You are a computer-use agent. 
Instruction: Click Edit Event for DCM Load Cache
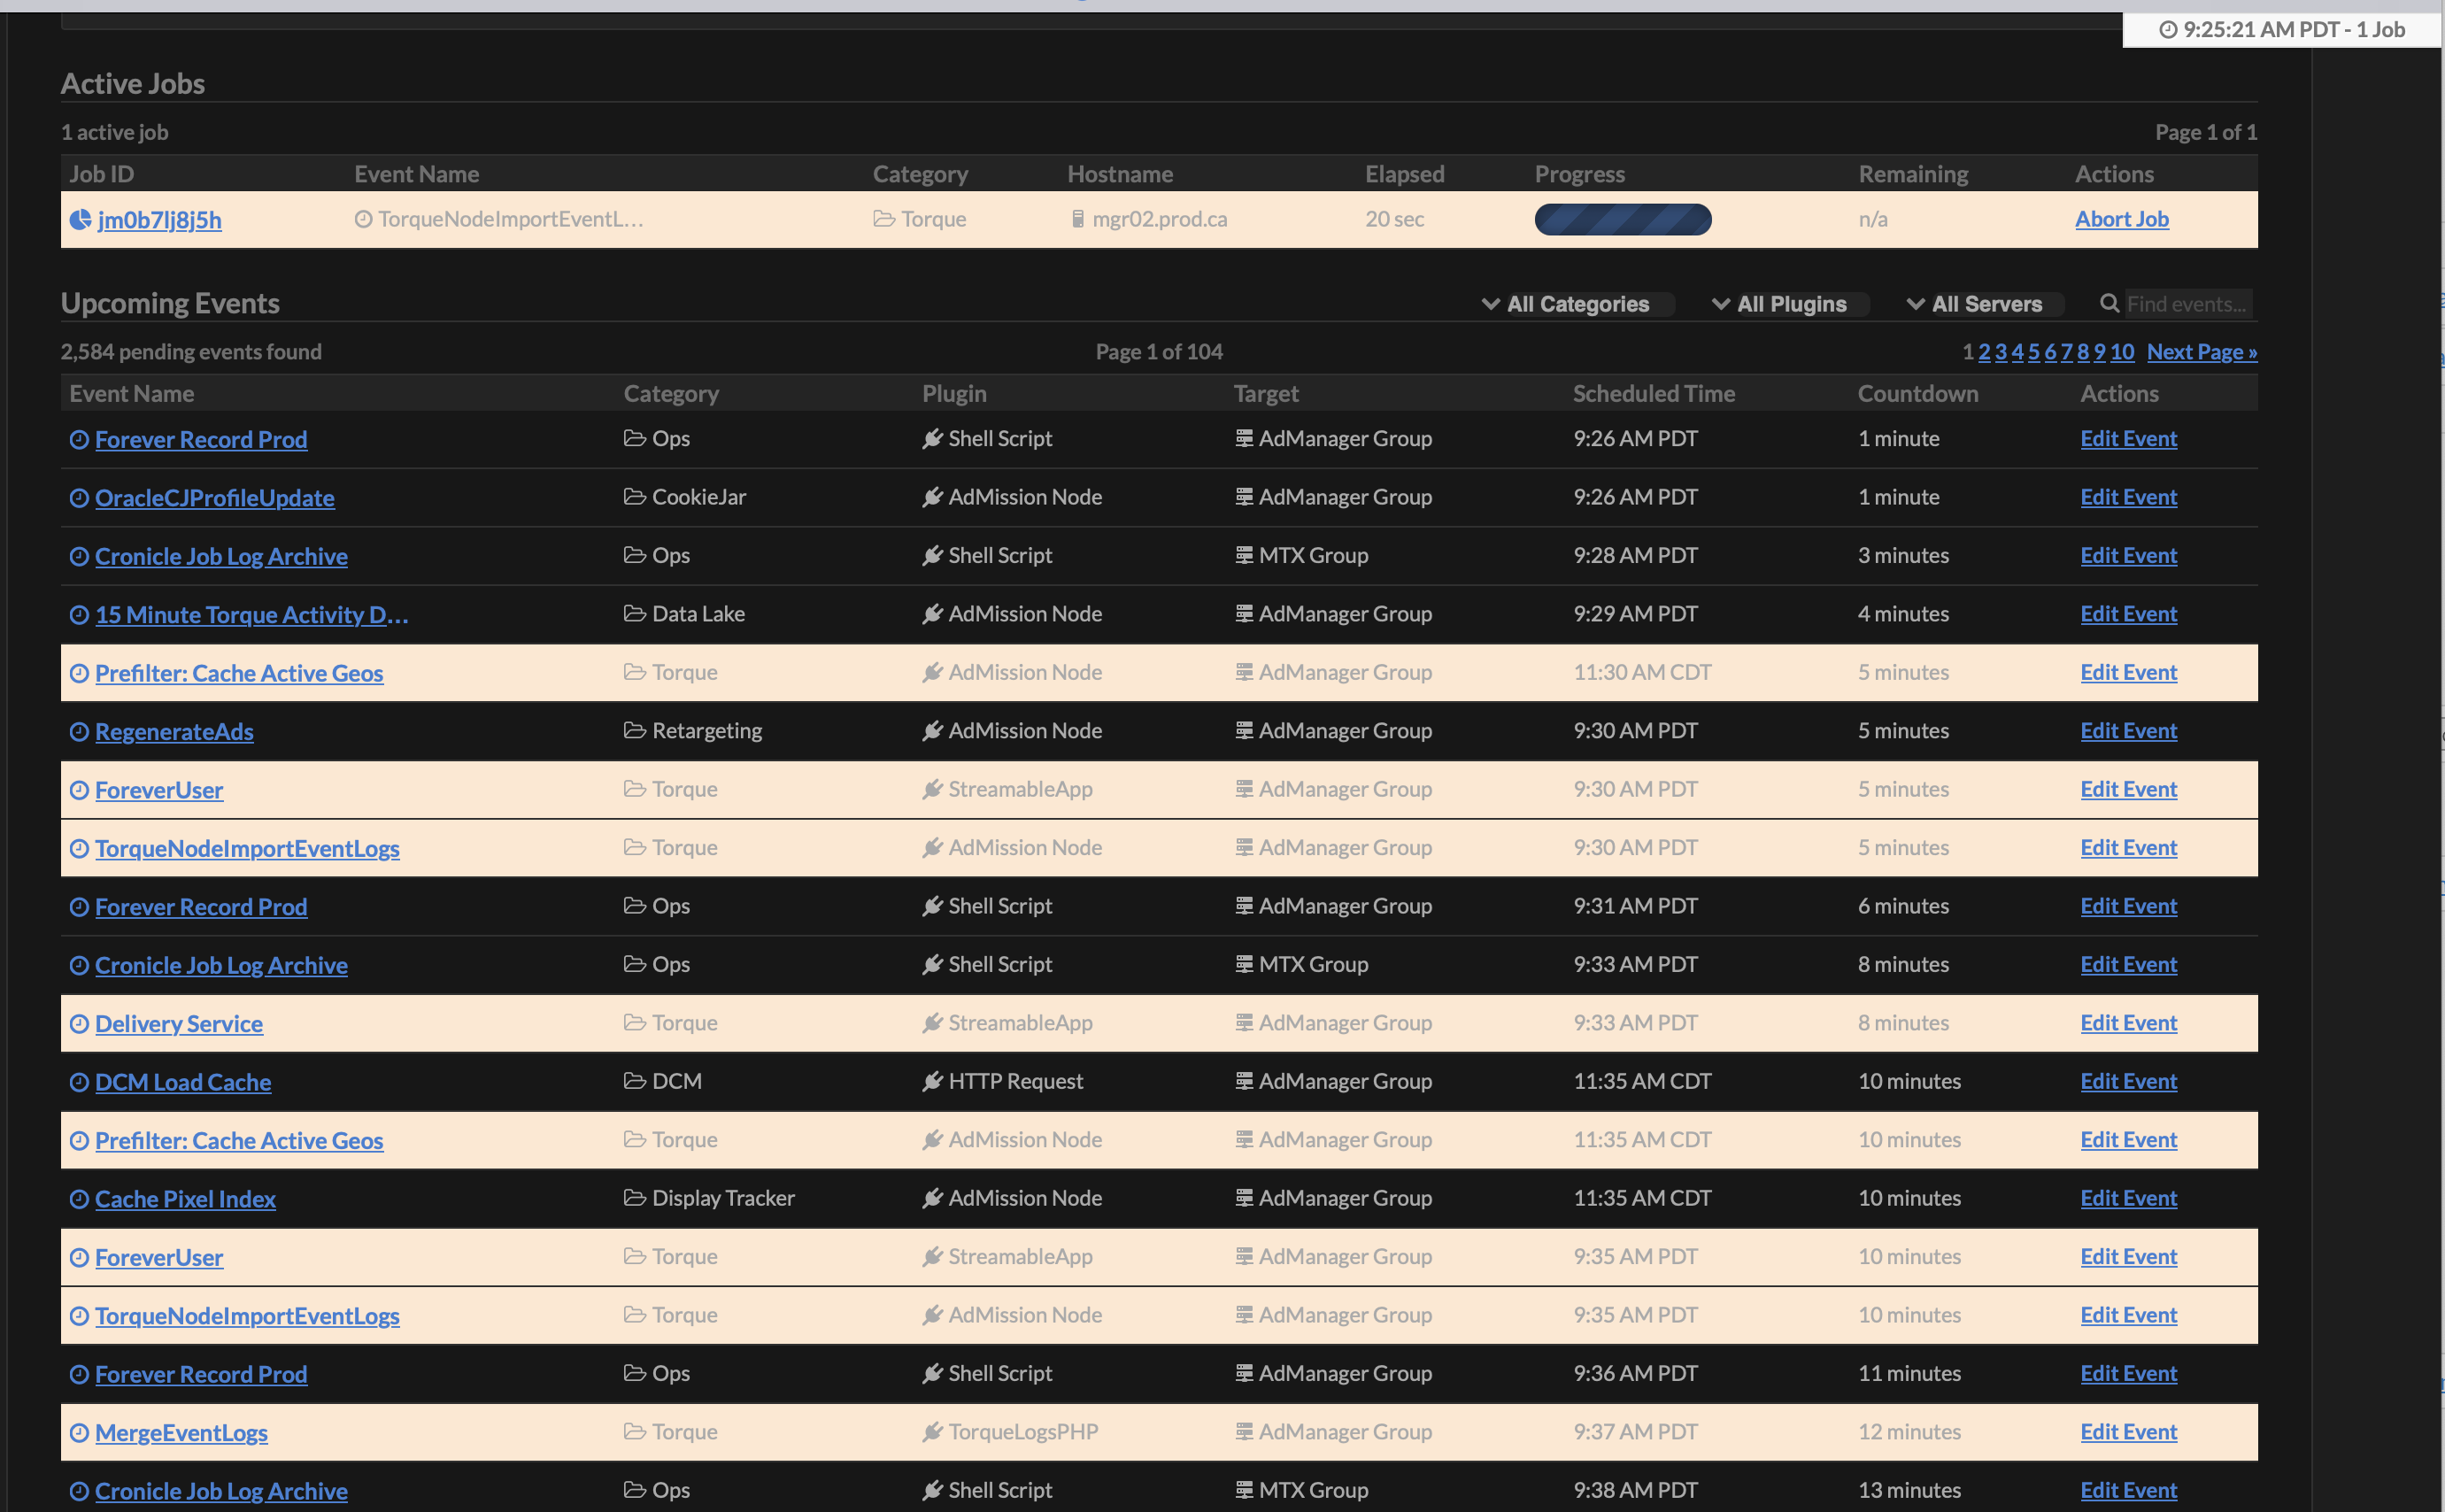pyautogui.click(x=2128, y=1081)
